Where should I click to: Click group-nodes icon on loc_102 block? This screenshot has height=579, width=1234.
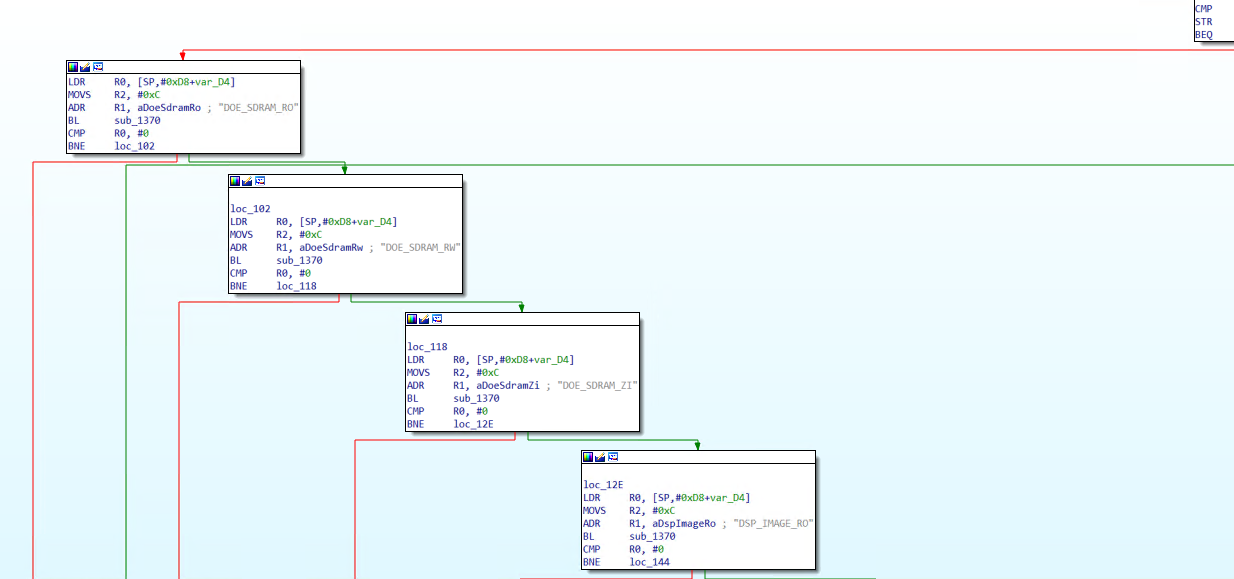(261, 181)
